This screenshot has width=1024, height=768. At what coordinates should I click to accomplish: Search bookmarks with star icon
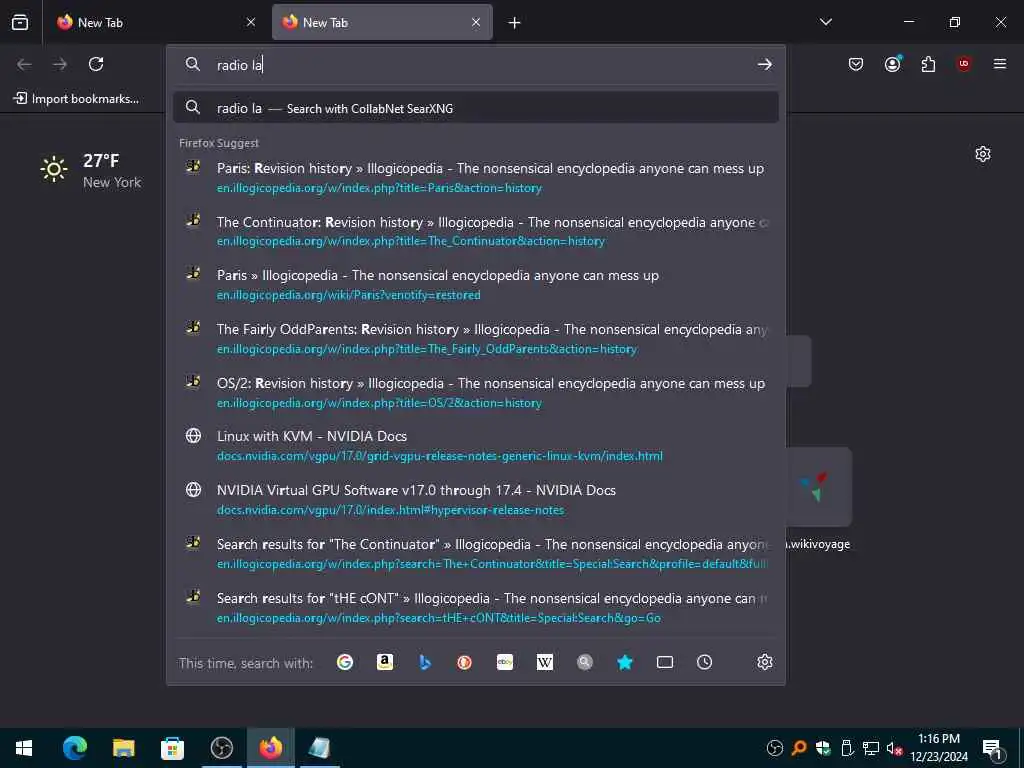[625, 662]
